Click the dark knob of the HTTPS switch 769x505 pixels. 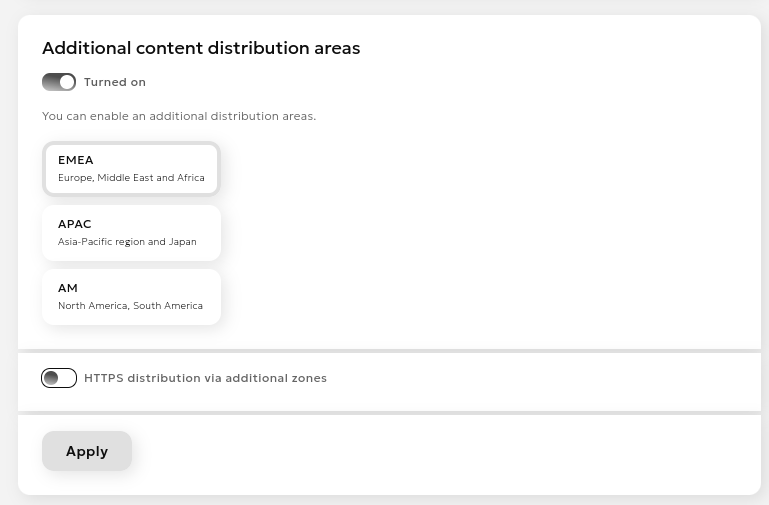click(x=51, y=378)
